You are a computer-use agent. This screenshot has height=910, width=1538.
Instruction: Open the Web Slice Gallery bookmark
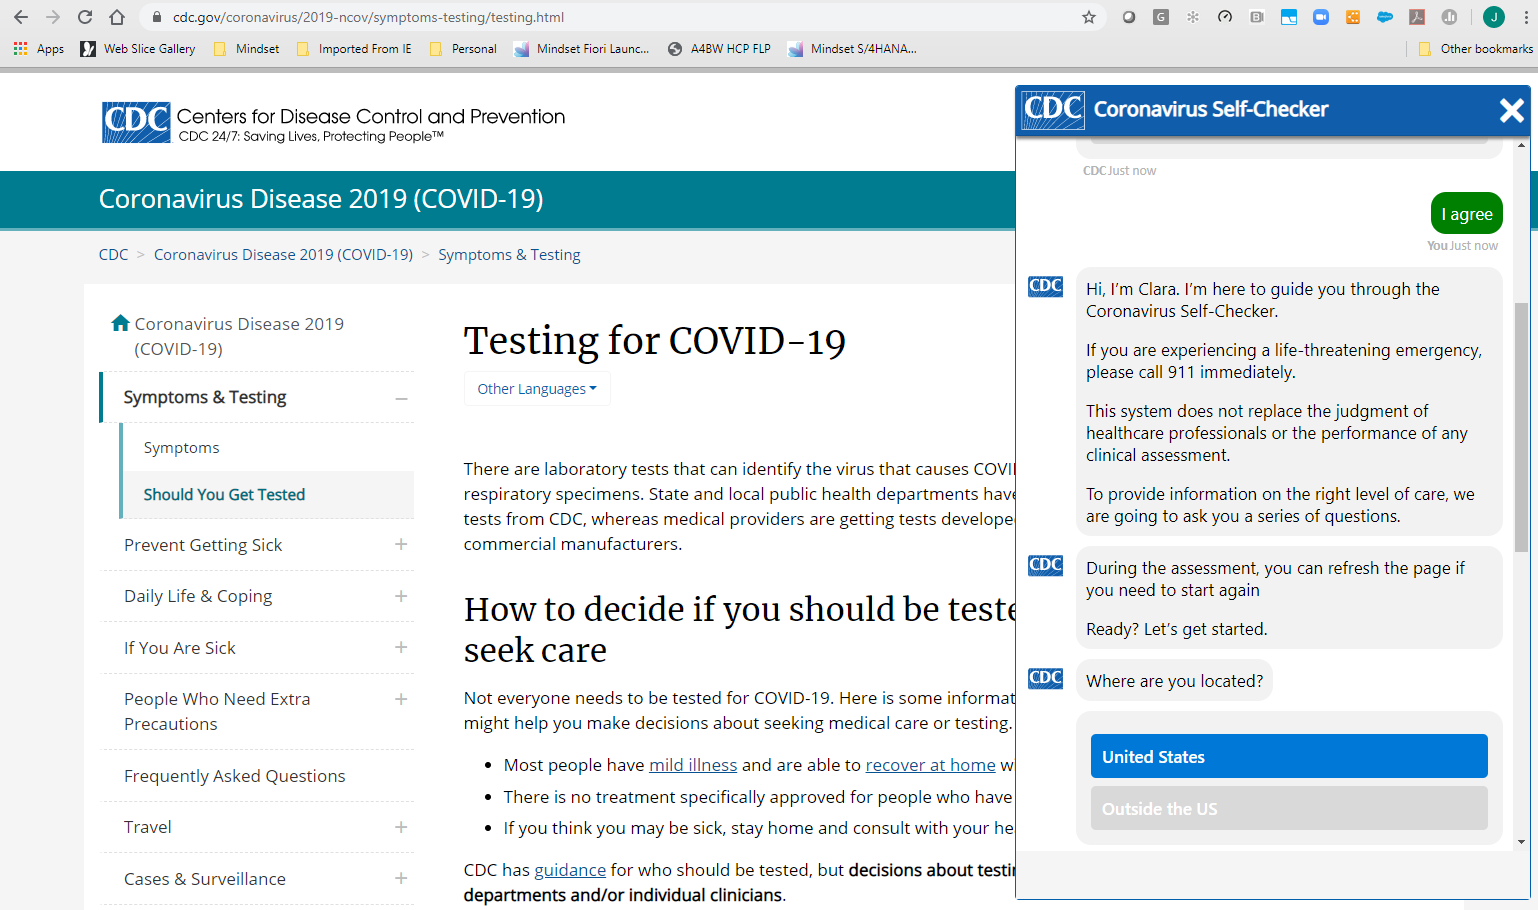pyautogui.click(x=138, y=48)
